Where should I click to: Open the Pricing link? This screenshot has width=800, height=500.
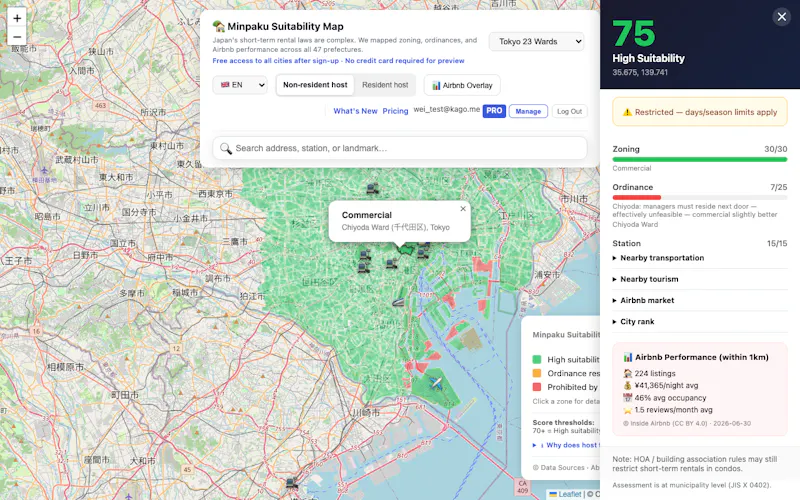[395, 111]
